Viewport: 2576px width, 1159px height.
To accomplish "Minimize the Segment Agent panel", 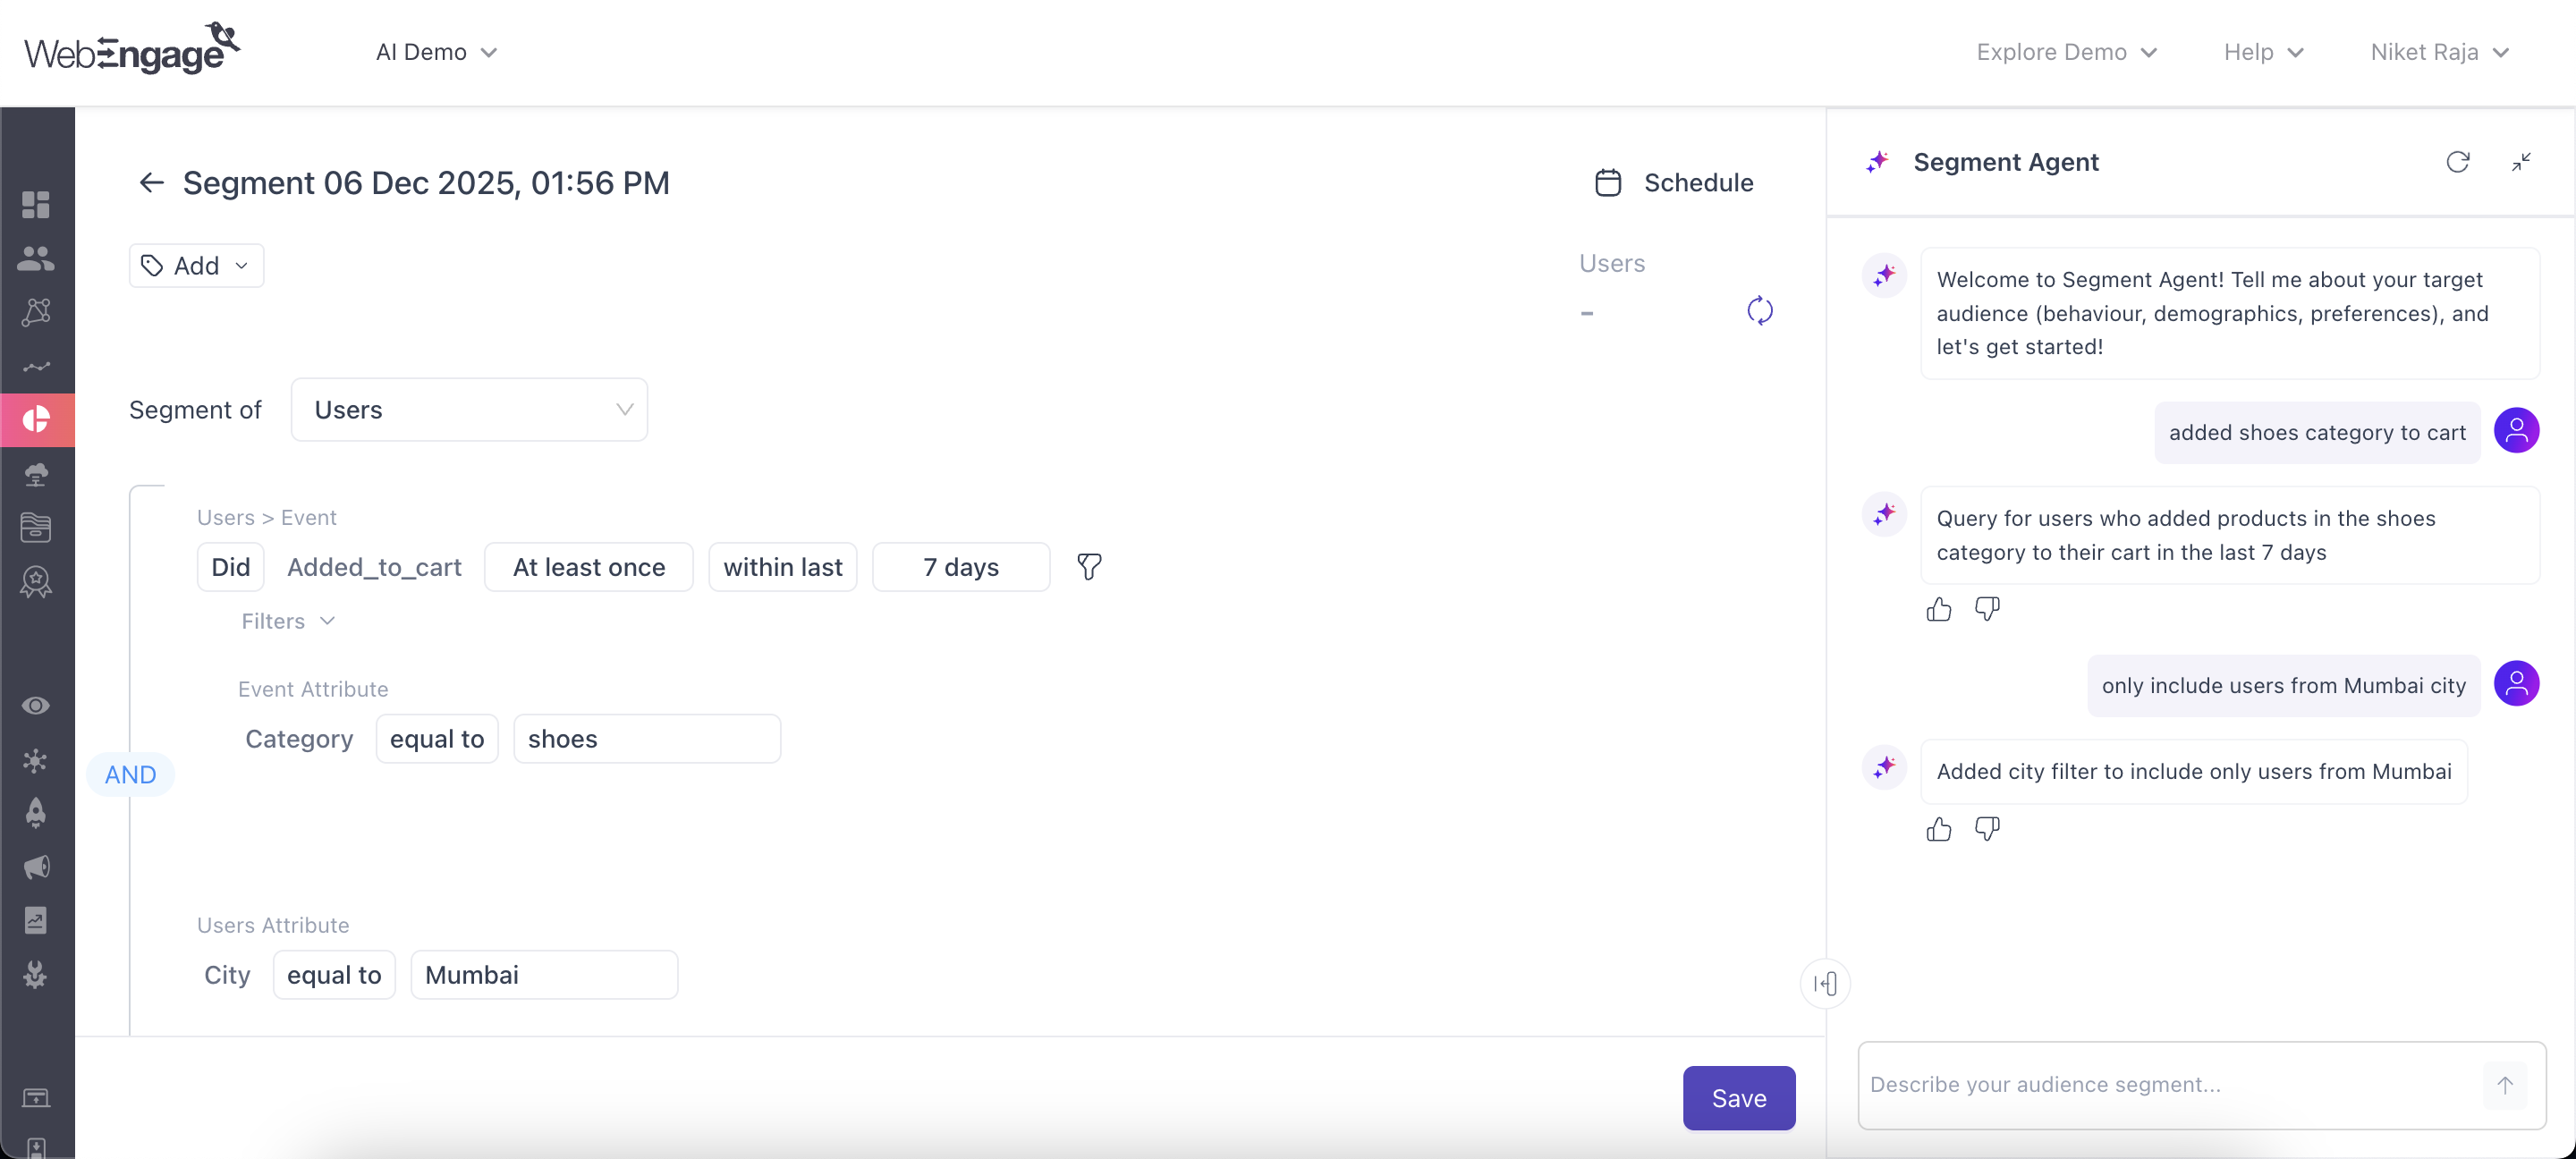I will (x=2520, y=162).
